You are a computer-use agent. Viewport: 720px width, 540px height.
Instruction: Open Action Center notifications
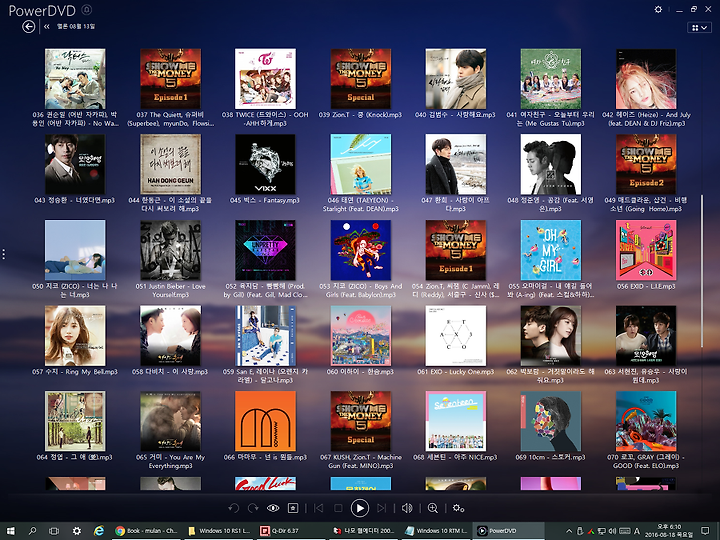[705, 531]
